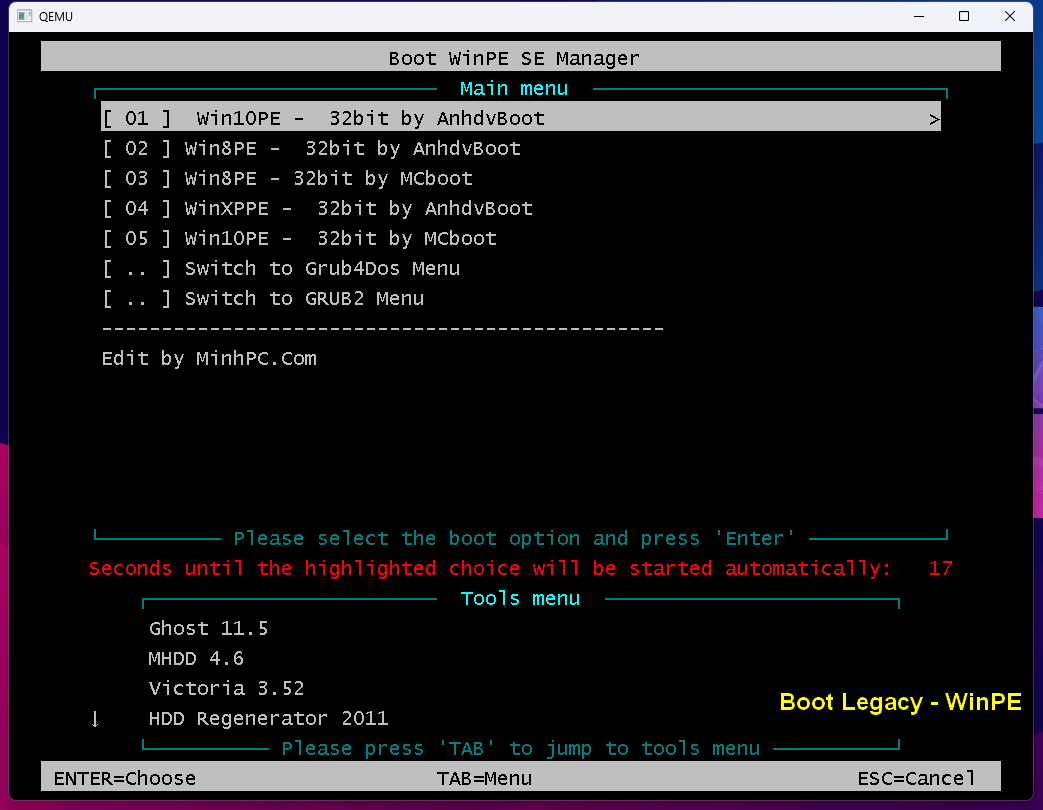Click the ENTER=Choose hint in status bar
1043x810 pixels.
(125, 778)
